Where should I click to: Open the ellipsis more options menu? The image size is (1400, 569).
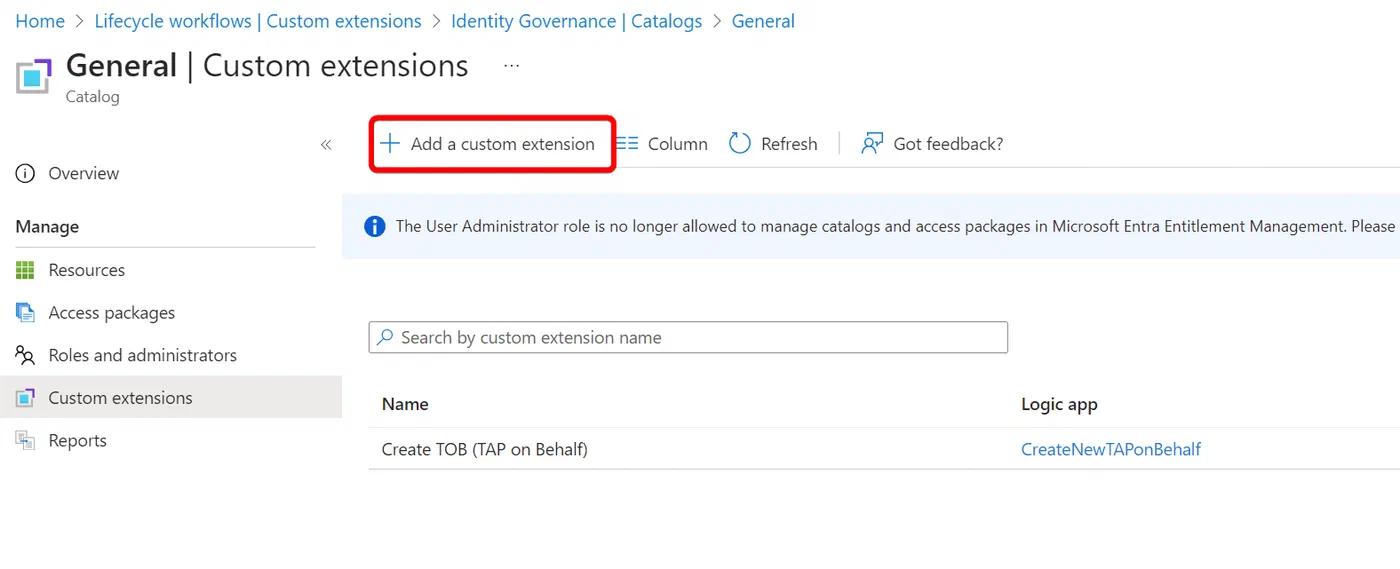click(x=512, y=66)
